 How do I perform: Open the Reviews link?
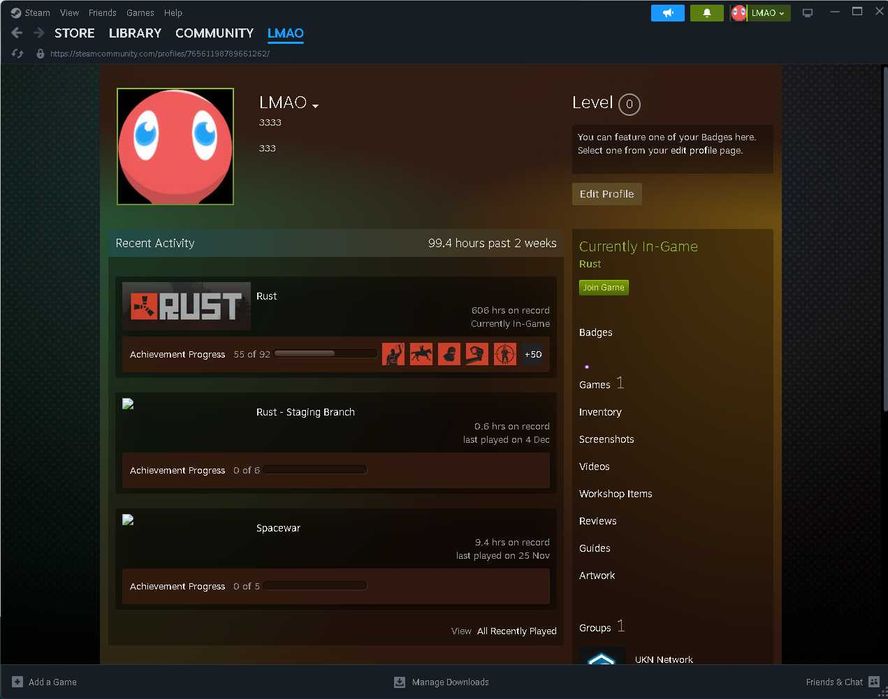[x=597, y=521]
